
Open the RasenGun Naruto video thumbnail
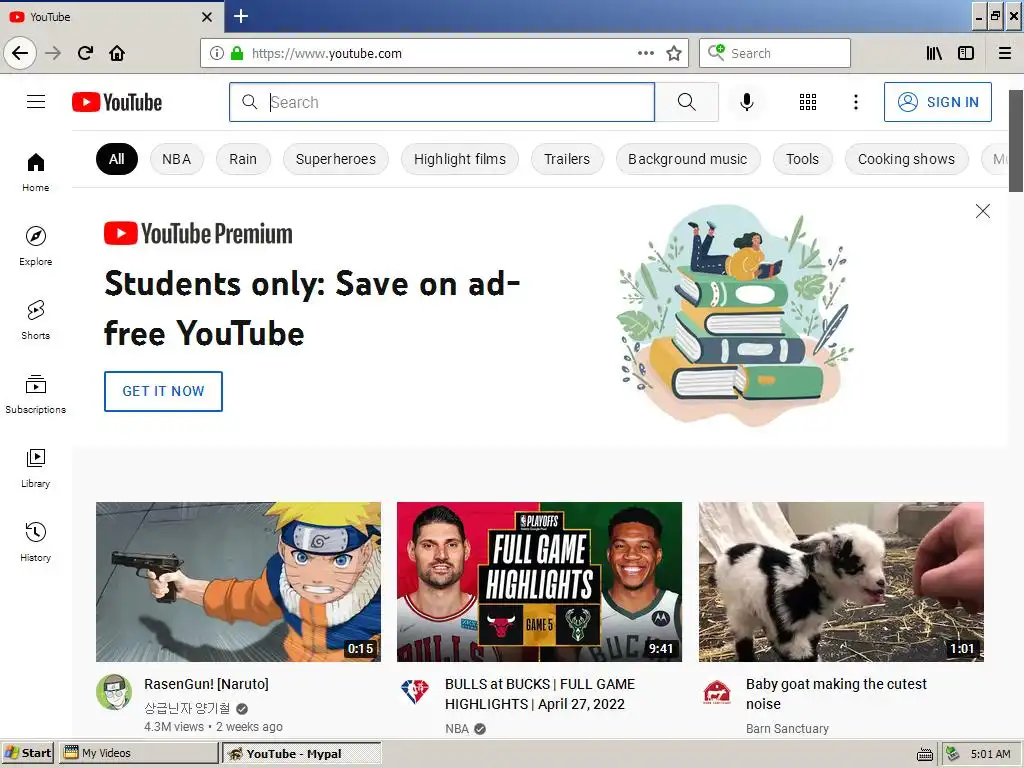[238, 582]
